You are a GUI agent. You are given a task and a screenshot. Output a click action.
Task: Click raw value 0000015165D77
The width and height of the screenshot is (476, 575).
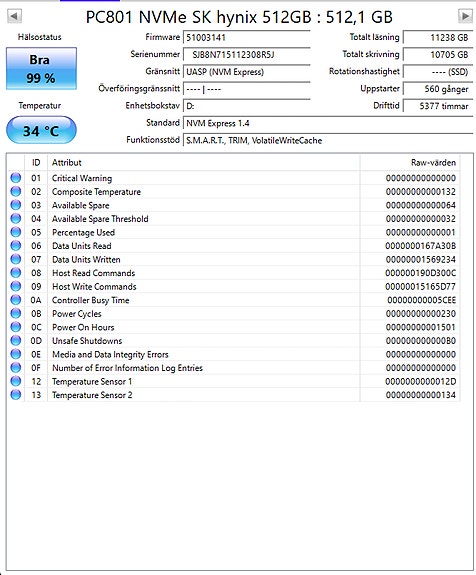tap(421, 287)
